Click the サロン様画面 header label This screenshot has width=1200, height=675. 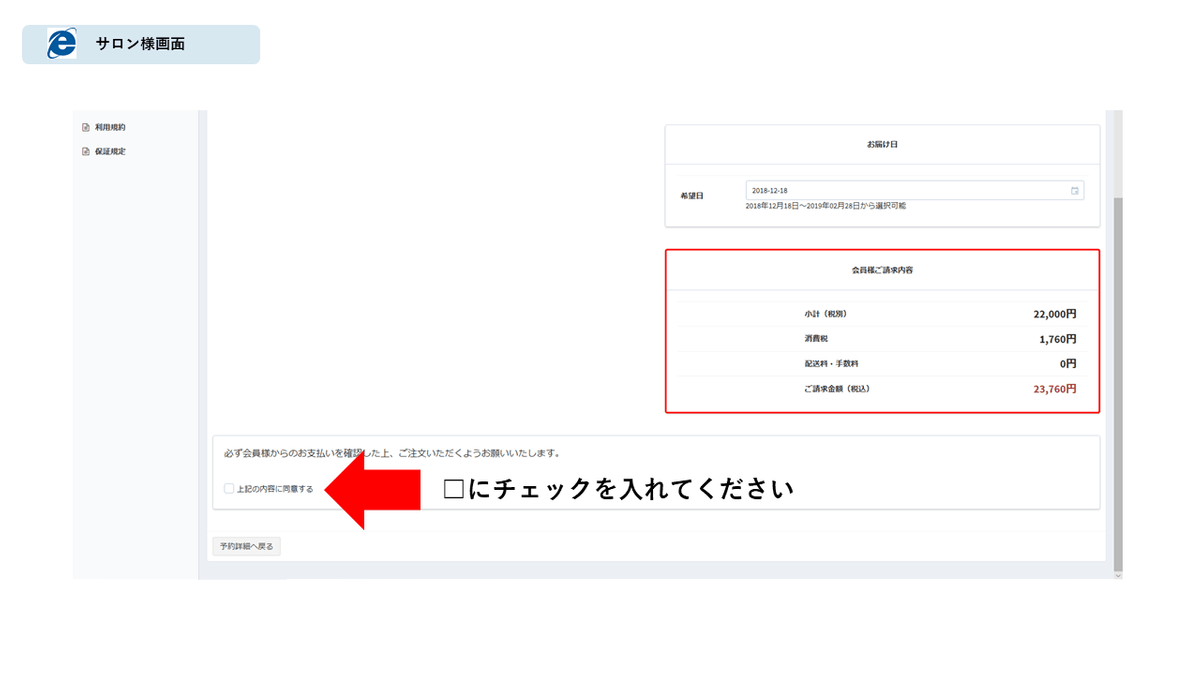(x=140, y=44)
